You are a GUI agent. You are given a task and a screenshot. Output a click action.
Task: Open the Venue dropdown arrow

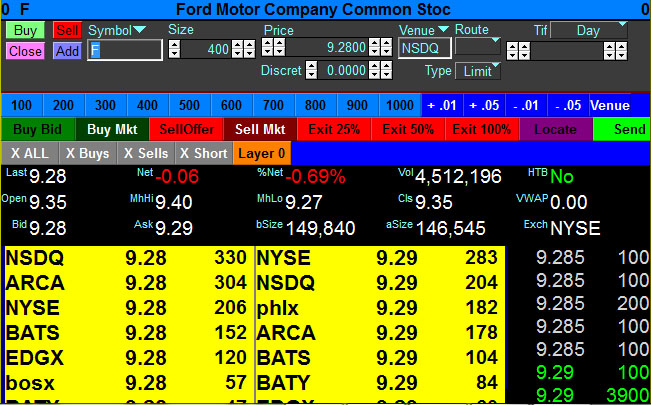click(443, 29)
